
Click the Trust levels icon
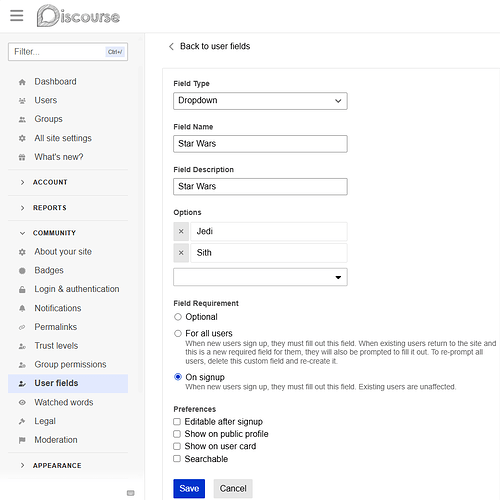22,346
